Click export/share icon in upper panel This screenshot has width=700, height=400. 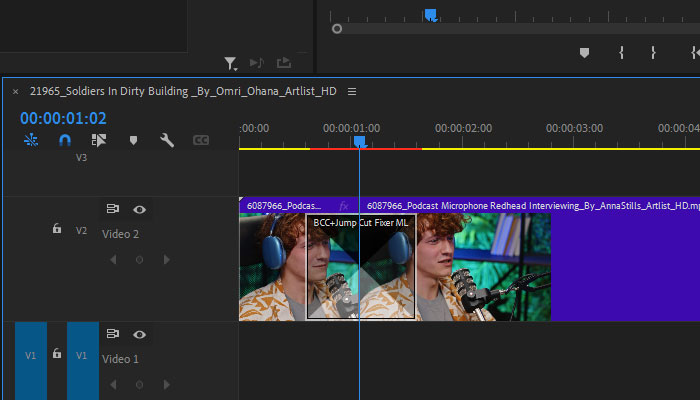pos(284,63)
